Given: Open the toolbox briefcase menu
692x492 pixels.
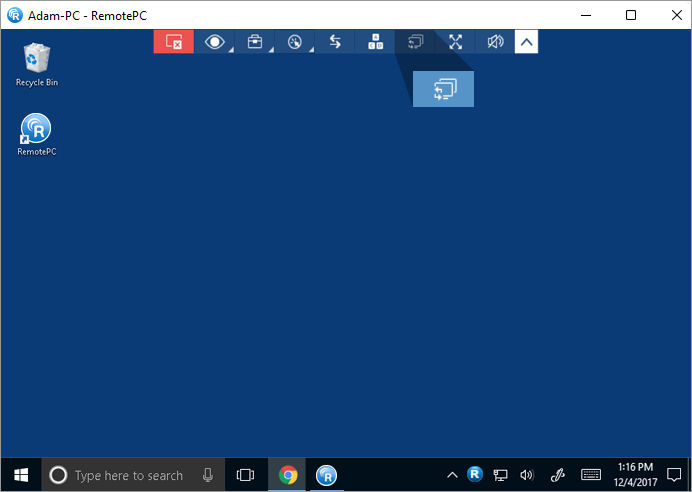Looking at the screenshot, I should tap(255, 42).
